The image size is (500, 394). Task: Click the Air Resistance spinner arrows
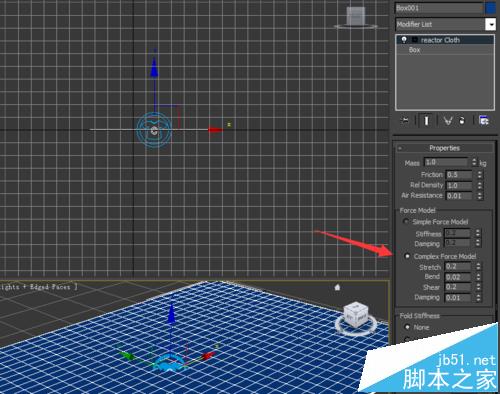click(480, 196)
